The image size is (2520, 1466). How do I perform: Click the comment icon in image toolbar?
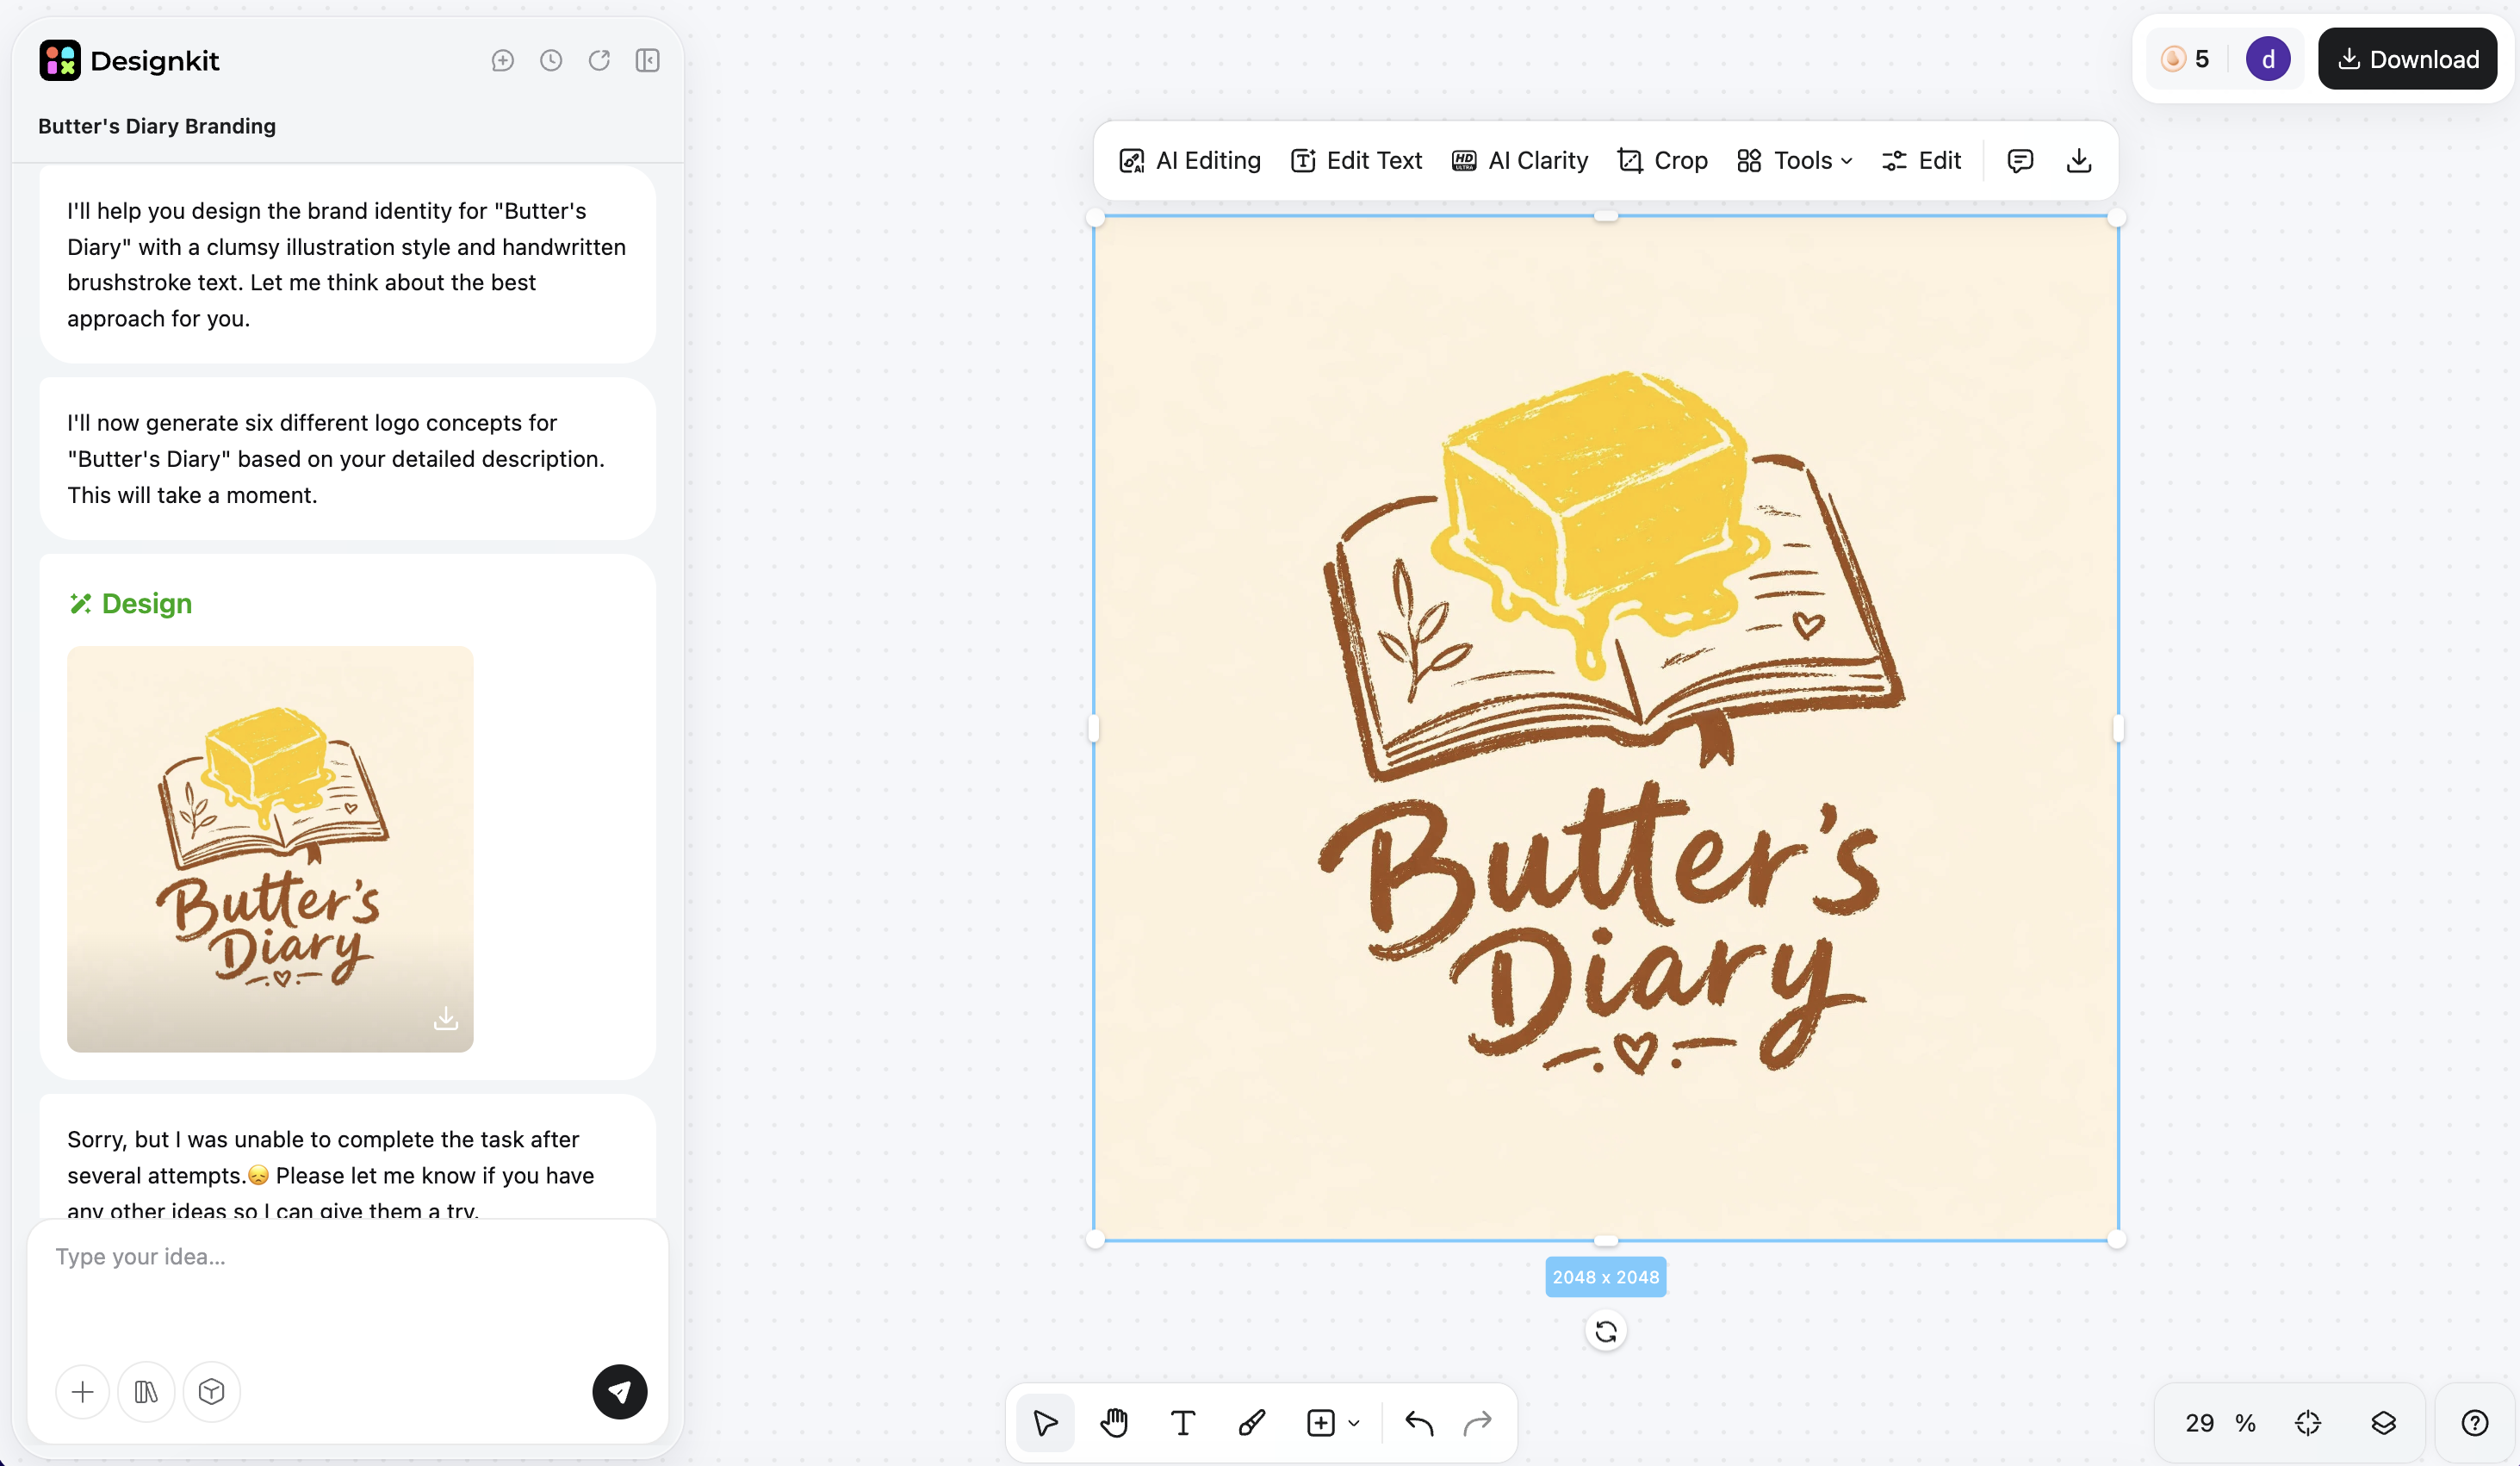(x=2020, y=161)
